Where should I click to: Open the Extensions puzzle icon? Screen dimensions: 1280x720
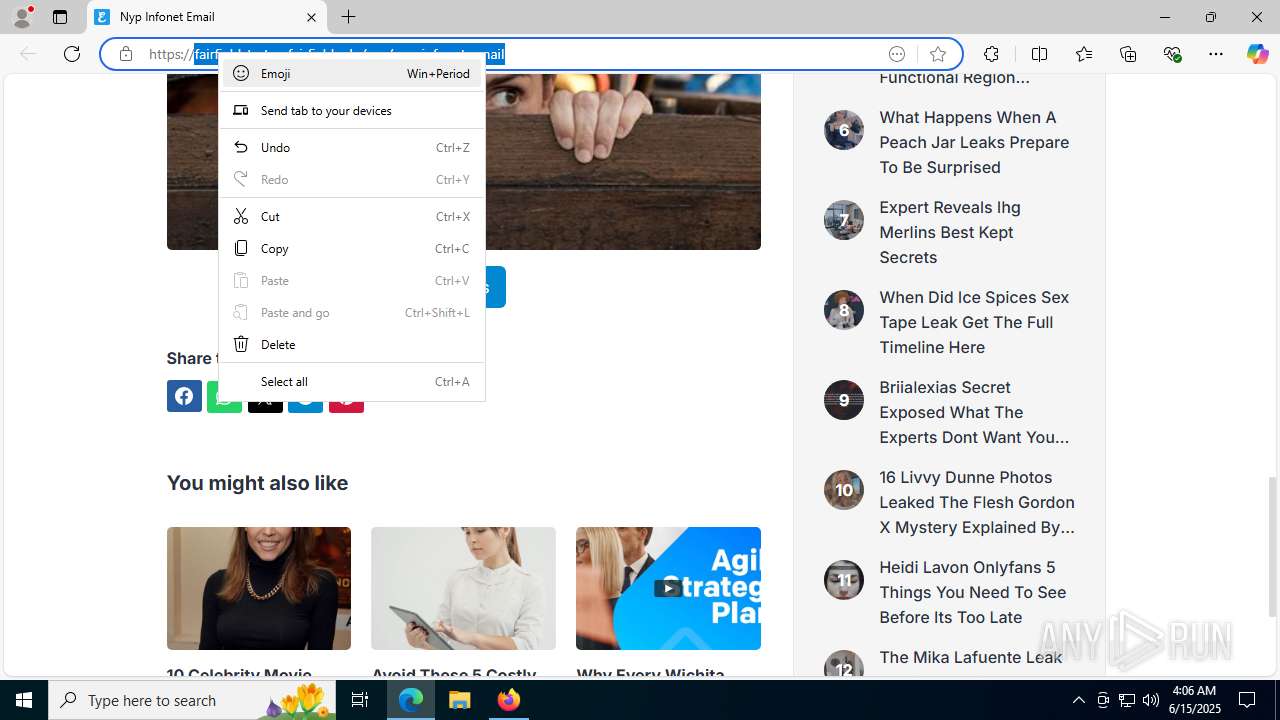tap(991, 54)
